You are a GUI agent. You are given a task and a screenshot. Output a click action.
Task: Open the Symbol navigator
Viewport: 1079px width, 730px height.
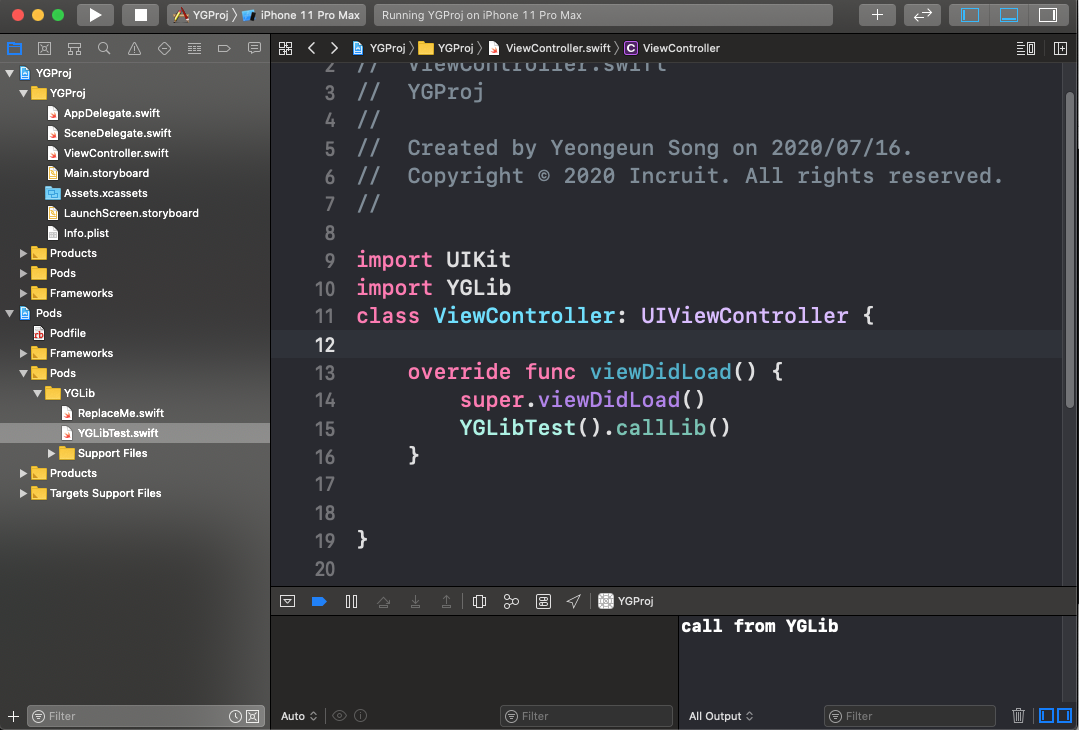tap(74, 48)
